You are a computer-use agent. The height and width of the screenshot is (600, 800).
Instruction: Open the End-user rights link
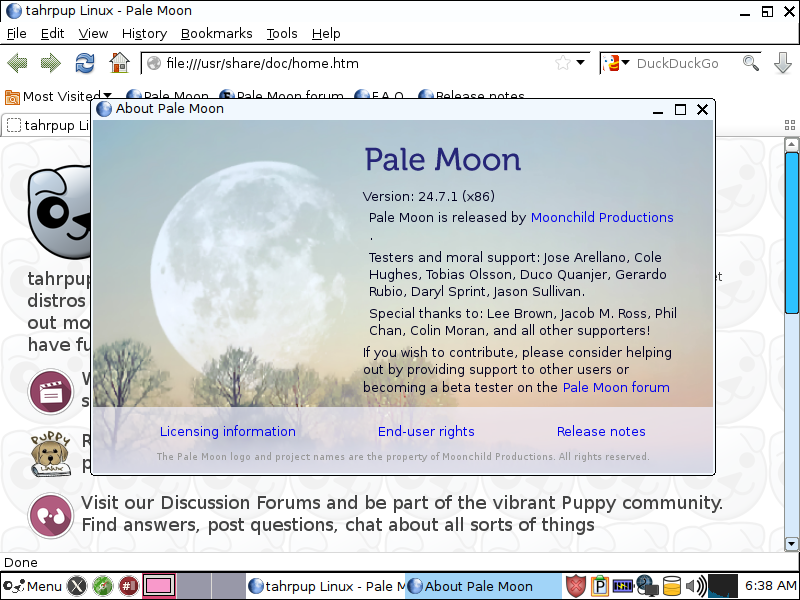point(426,432)
